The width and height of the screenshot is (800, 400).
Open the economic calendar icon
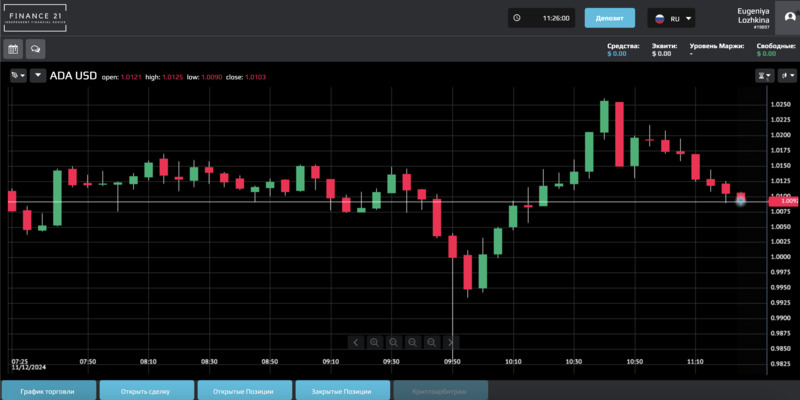coord(13,49)
